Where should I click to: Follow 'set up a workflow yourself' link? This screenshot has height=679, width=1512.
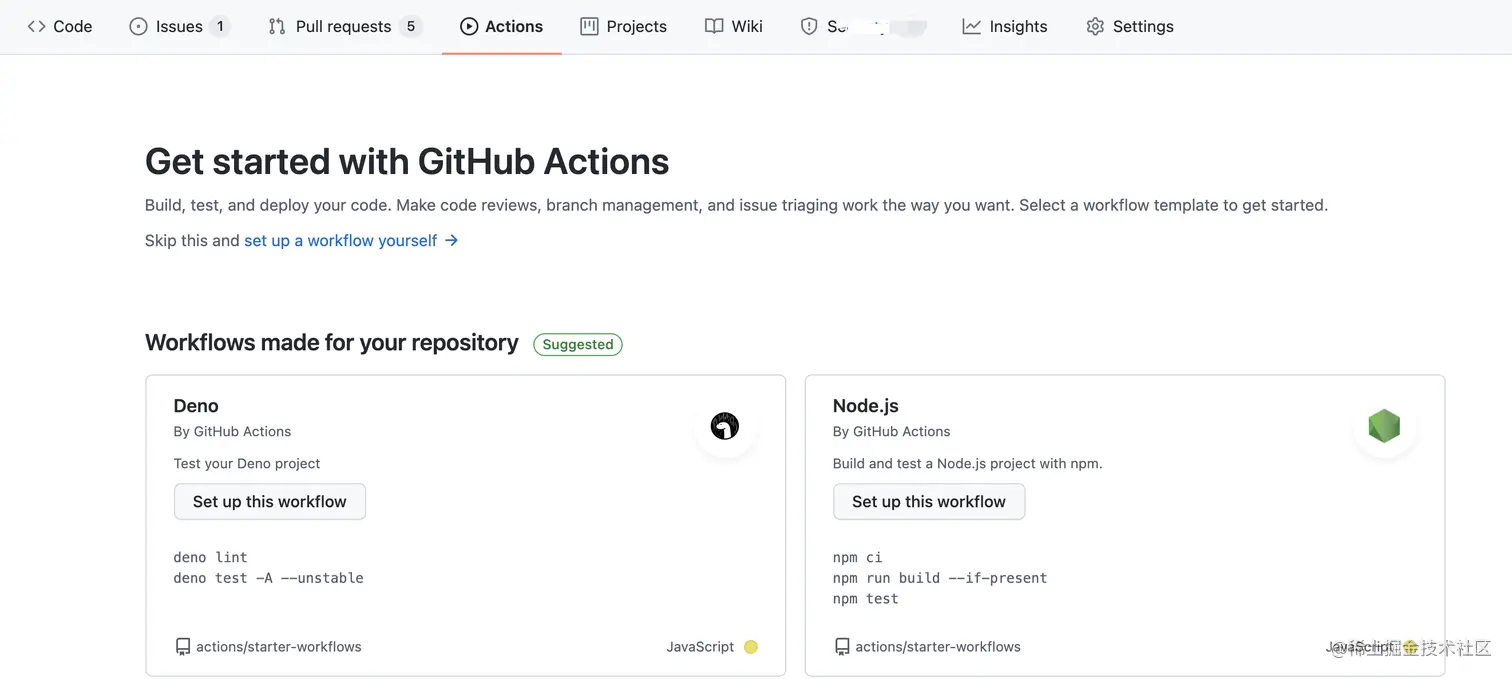(x=341, y=241)
